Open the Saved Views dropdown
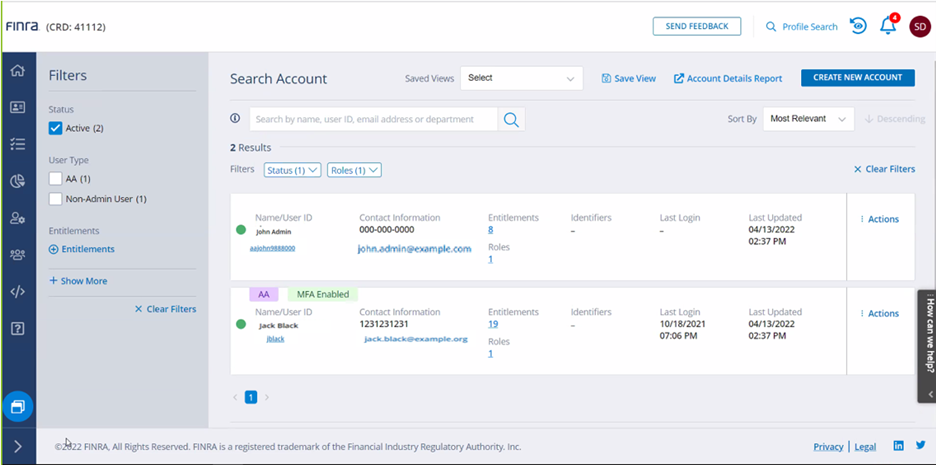936x465 pixels. tap(521, 78)
